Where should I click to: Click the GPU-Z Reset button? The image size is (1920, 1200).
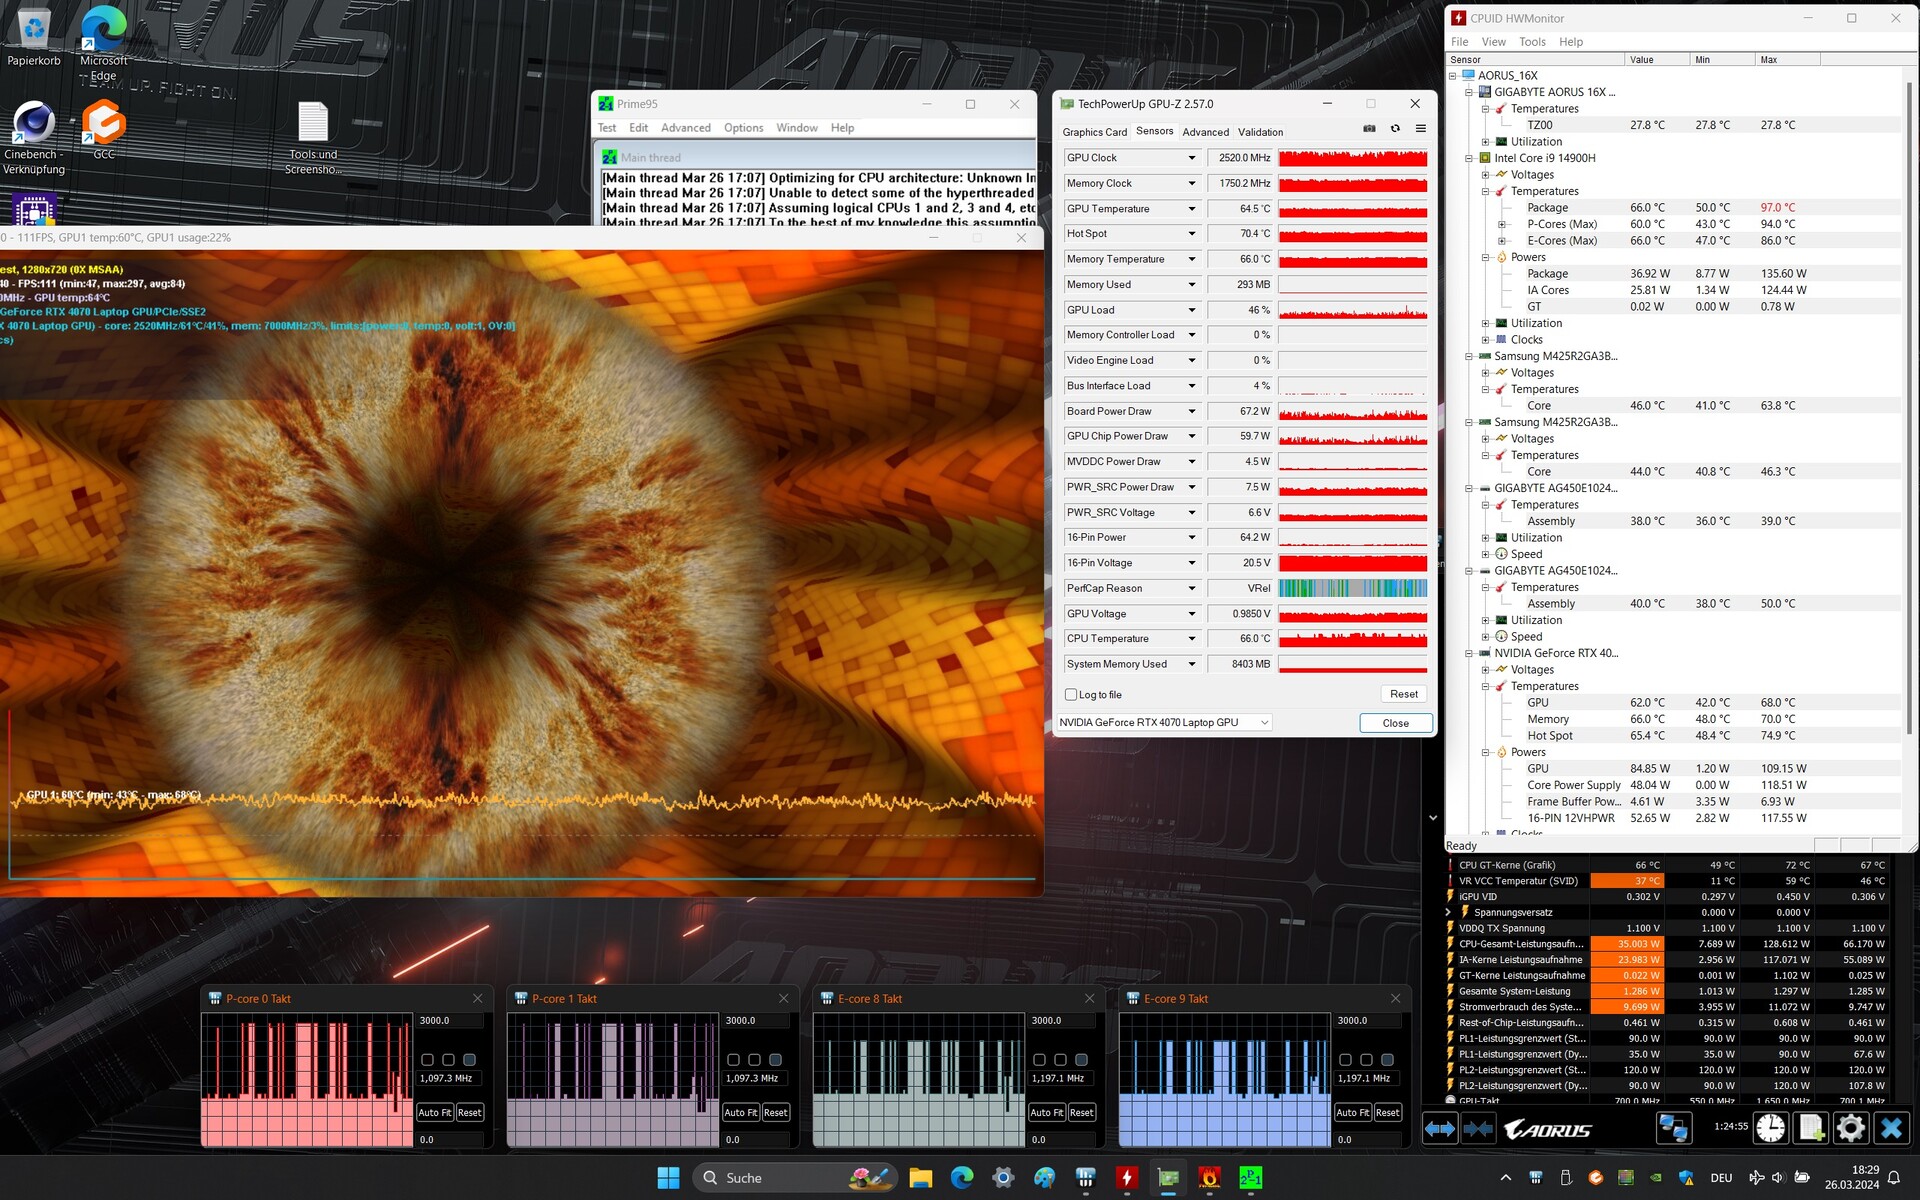(1403, 694)
